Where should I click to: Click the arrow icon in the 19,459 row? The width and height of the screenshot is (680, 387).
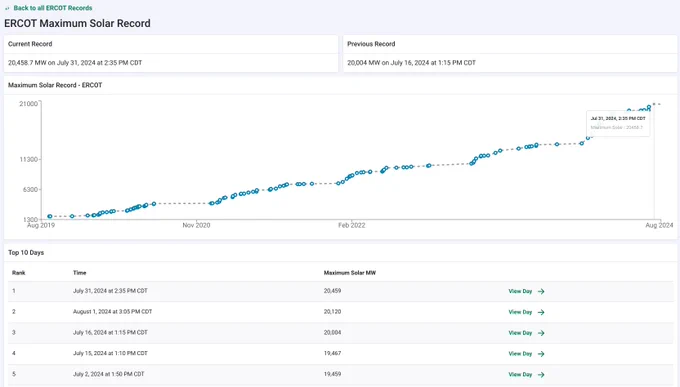(541, 375)
